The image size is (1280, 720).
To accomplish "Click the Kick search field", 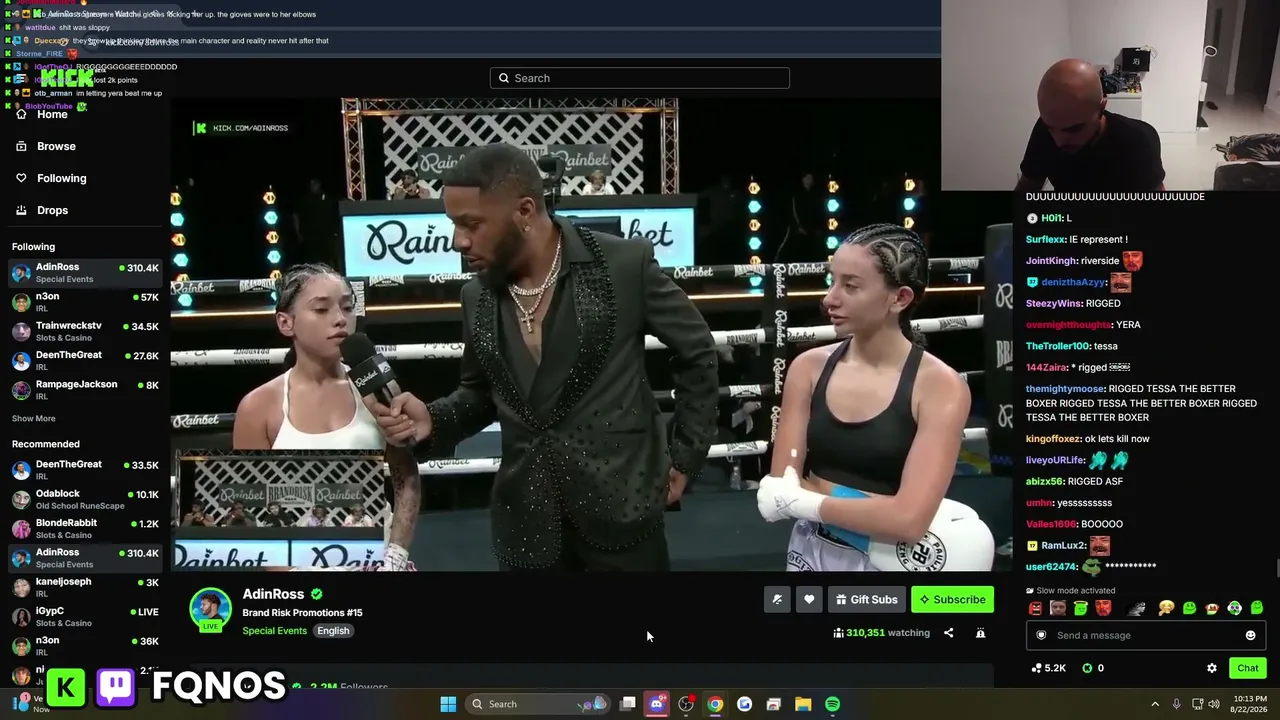I will 640,78.
